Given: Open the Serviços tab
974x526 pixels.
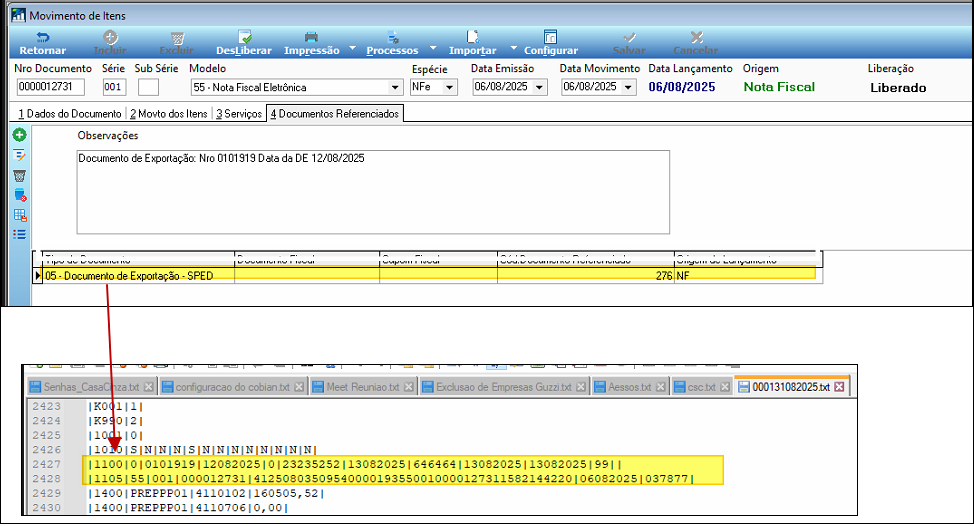Looking at the screenshot, I should tap(239, 114).
